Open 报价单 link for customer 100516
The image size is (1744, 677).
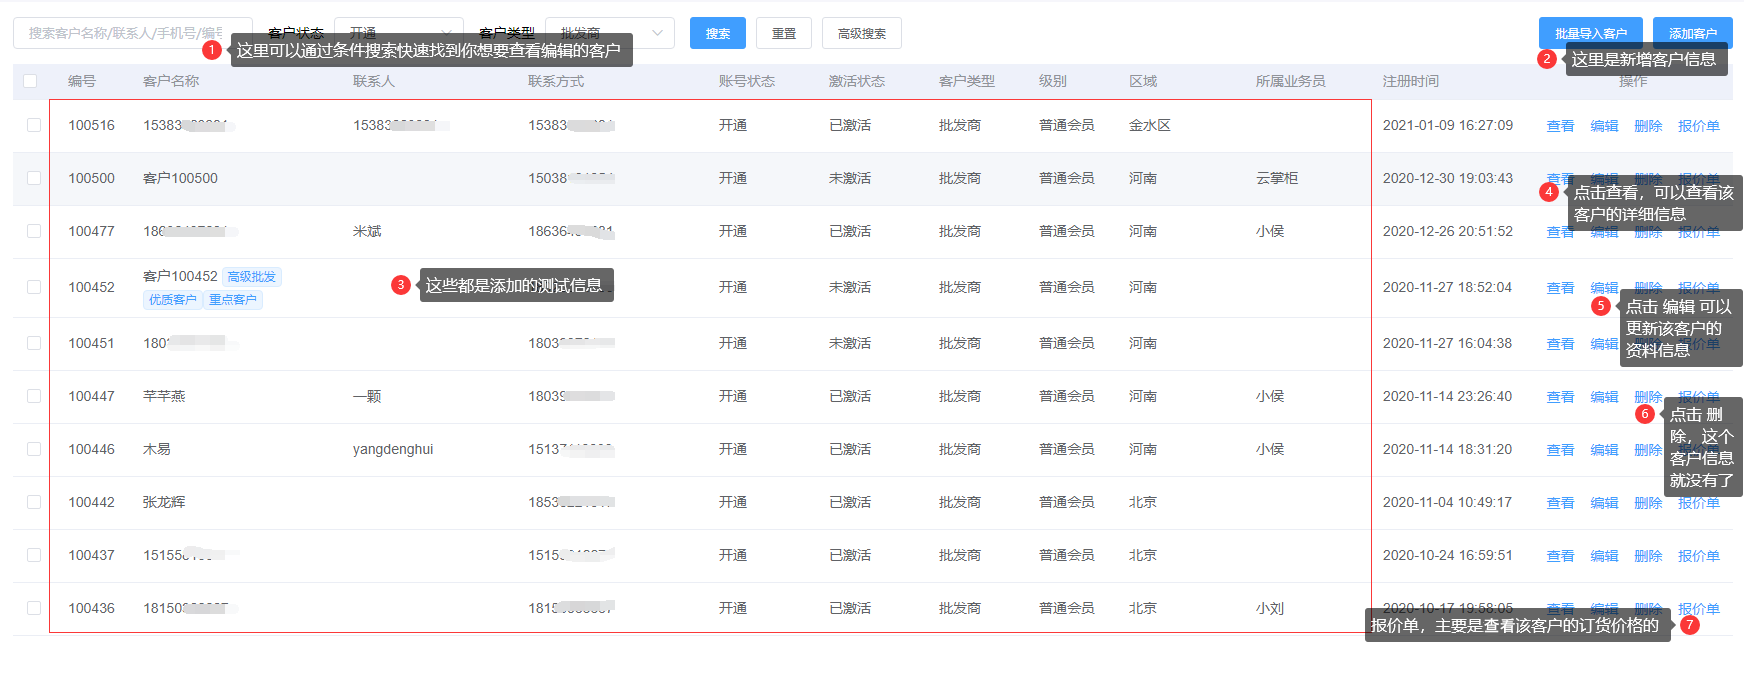click(x=1698, y=126)
